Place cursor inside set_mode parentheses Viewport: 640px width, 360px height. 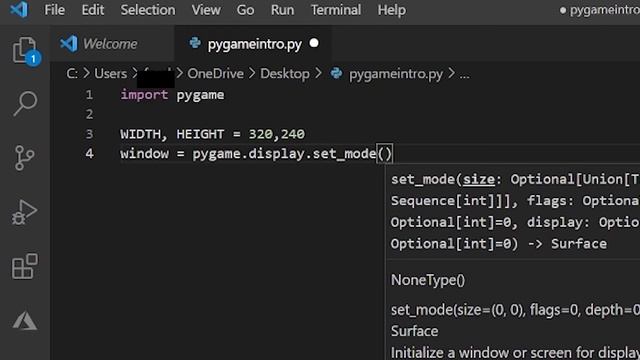tap(384, 154)
